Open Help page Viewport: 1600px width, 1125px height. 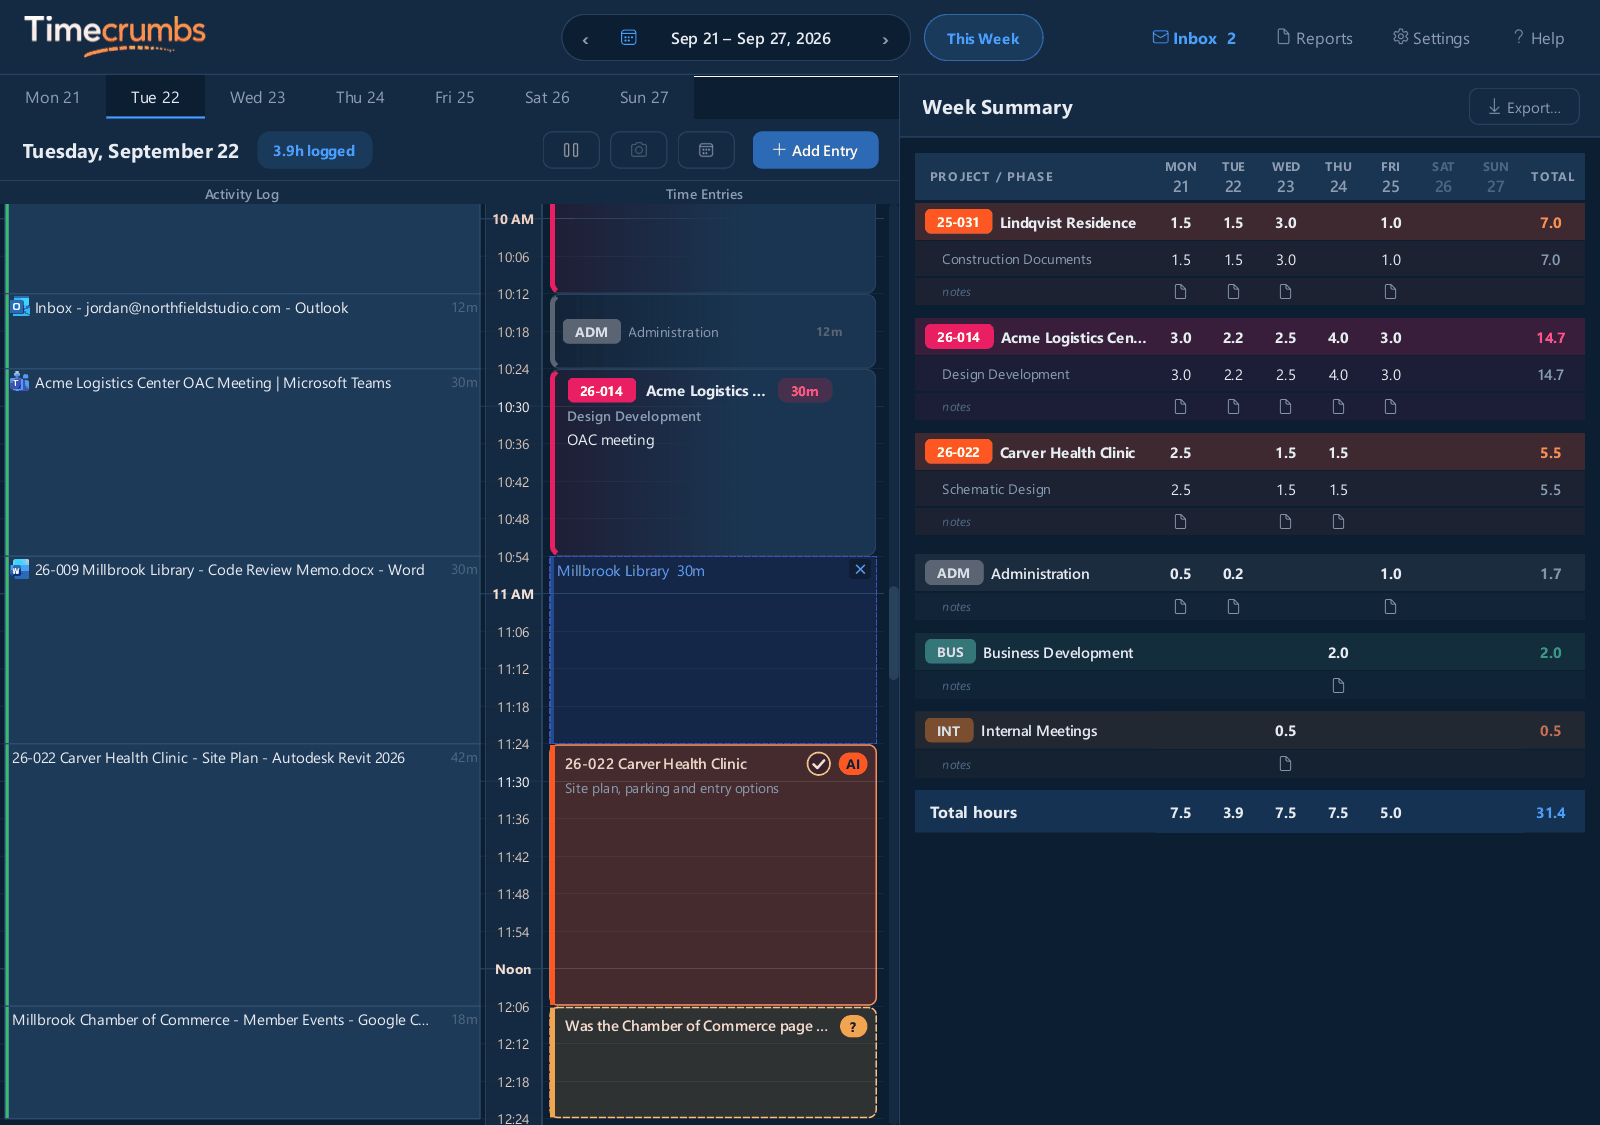[x=1538, y=38]
